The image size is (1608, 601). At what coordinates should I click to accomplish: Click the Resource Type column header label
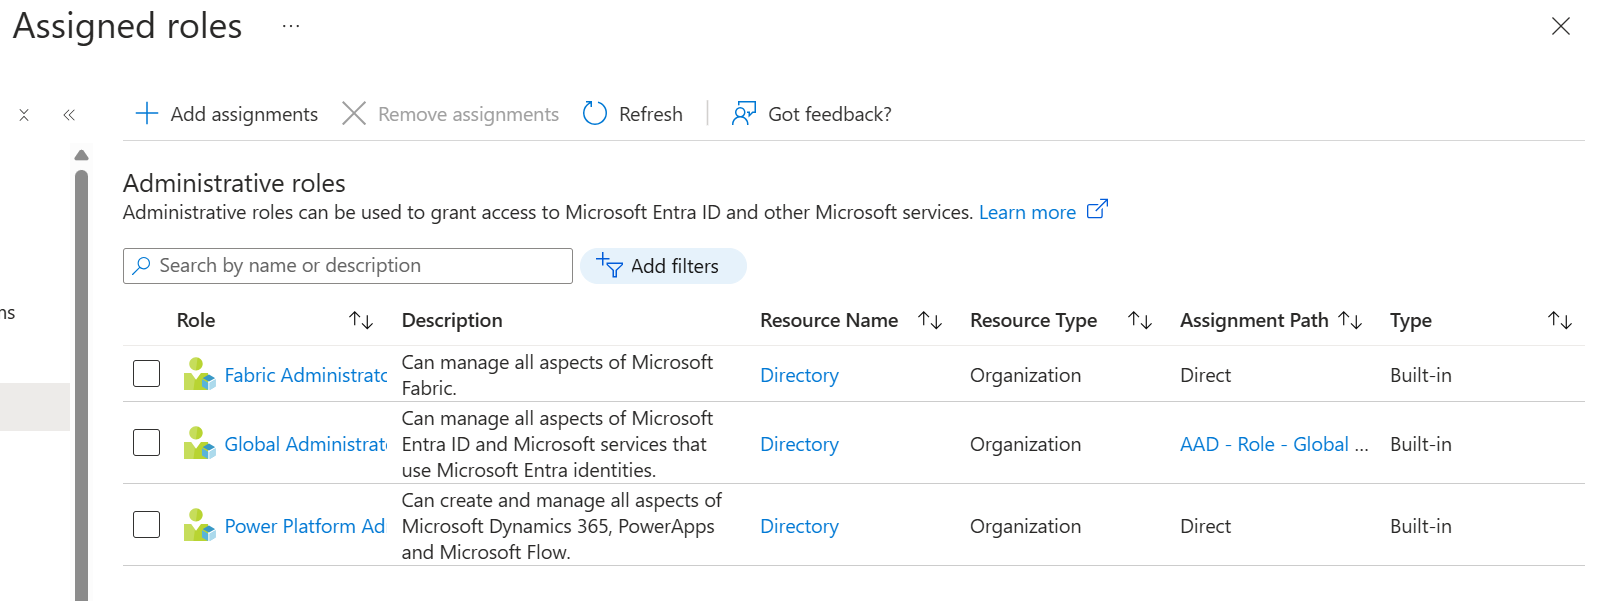pyautogui.click(x=1033, y=320)
